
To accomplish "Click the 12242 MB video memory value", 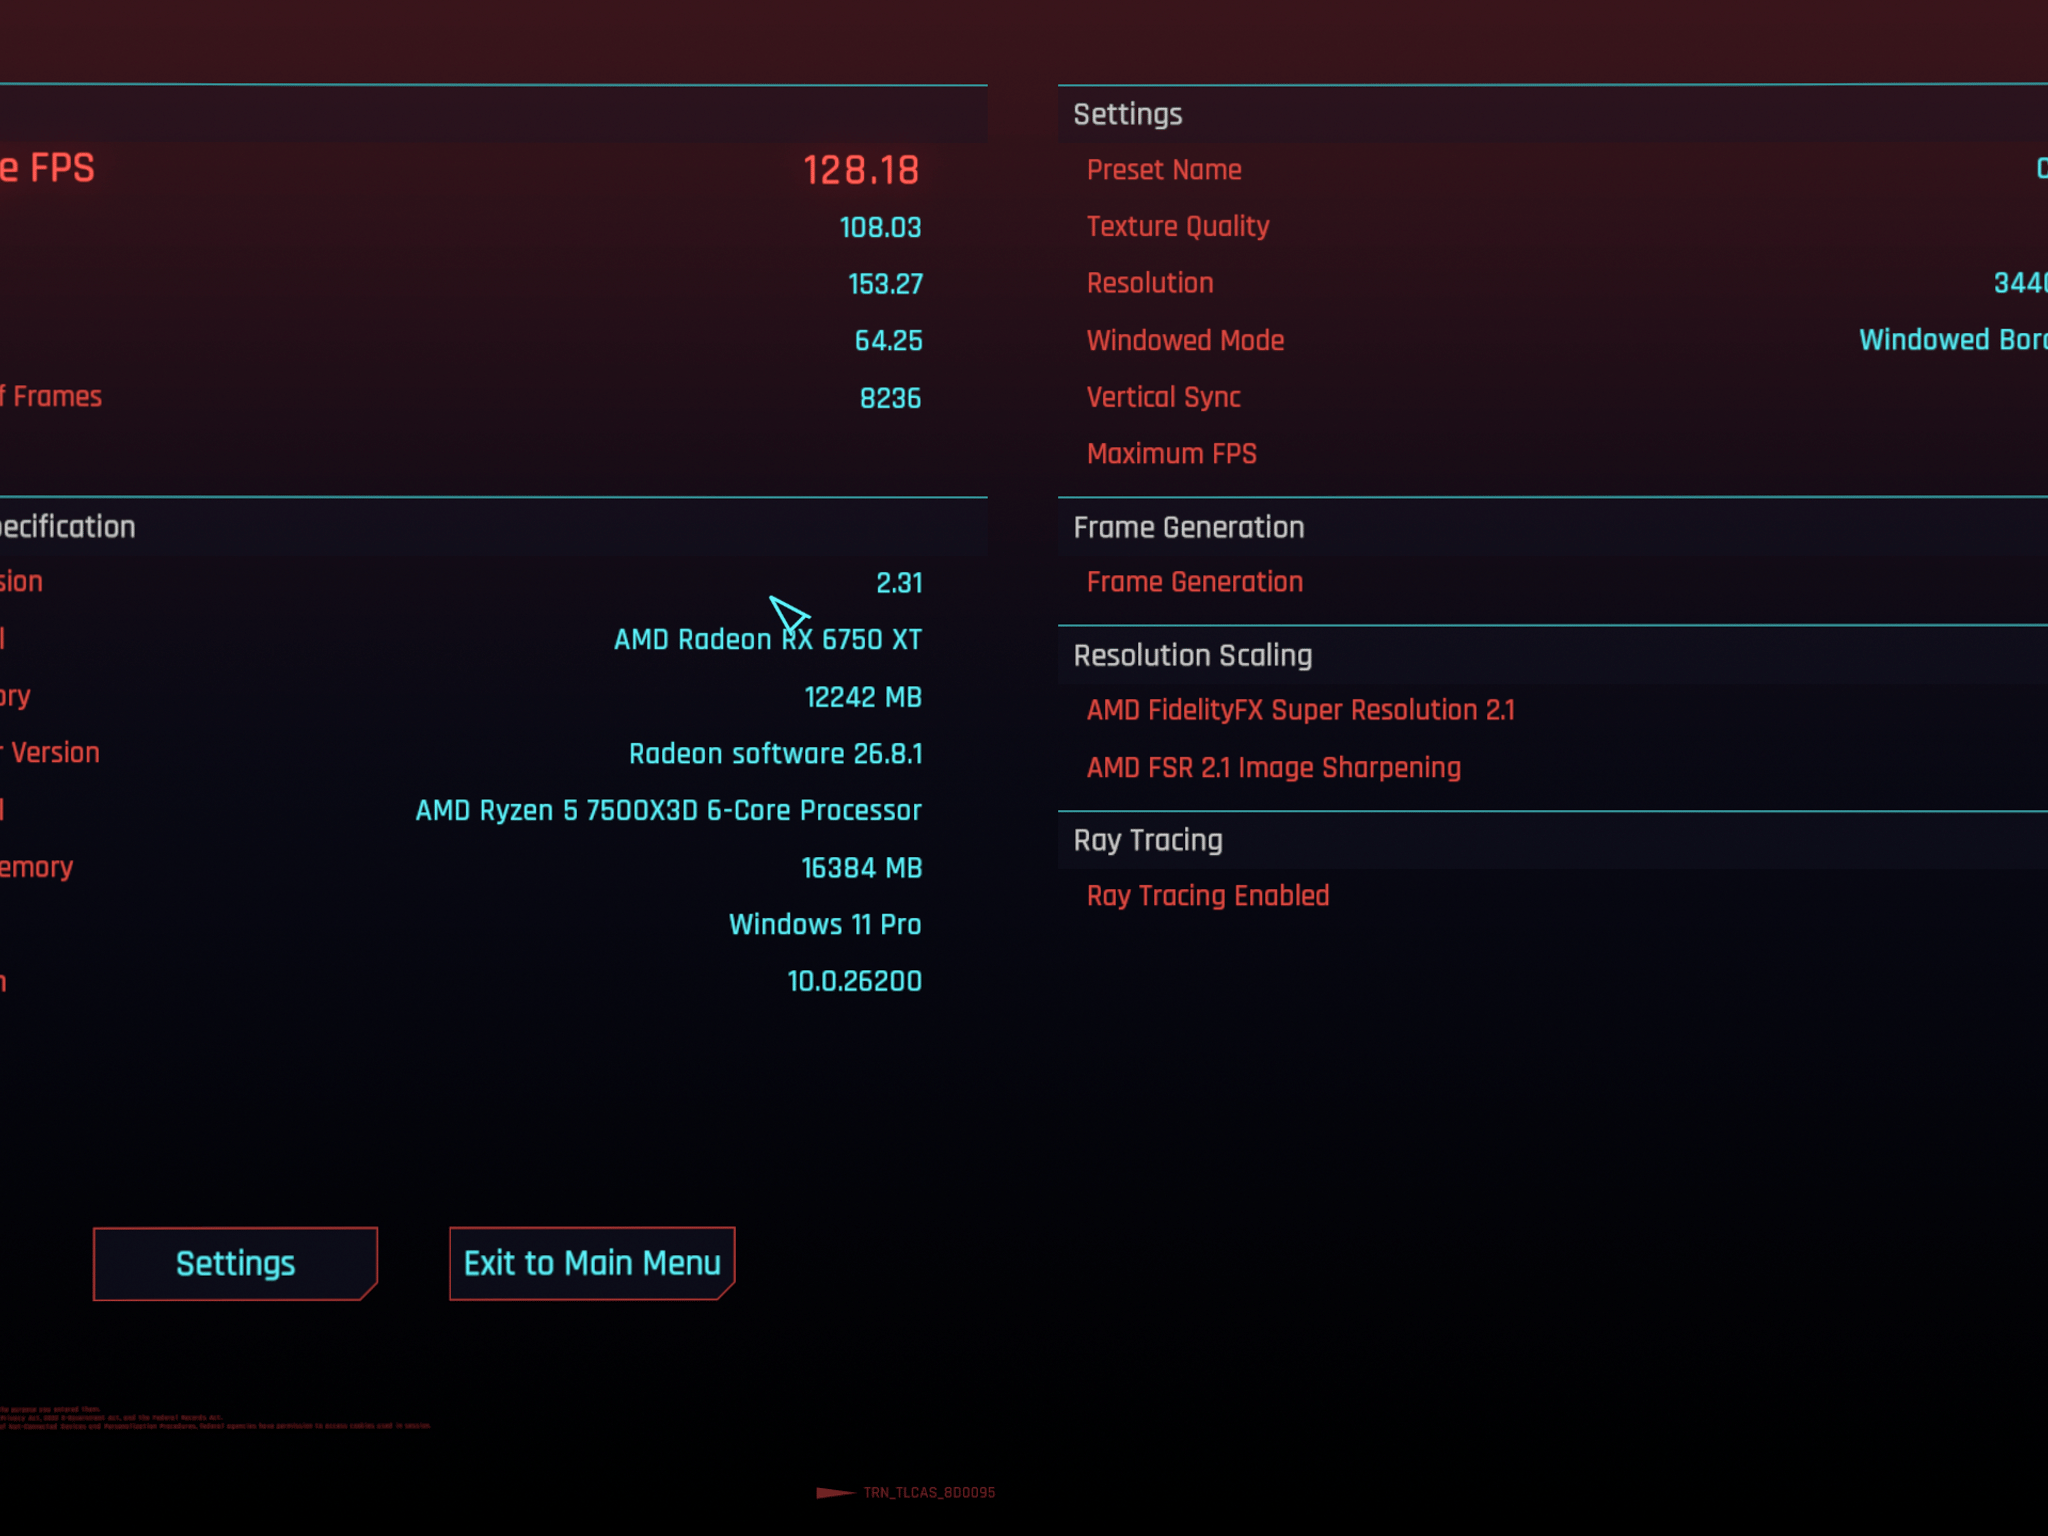I will click(863, 697).
